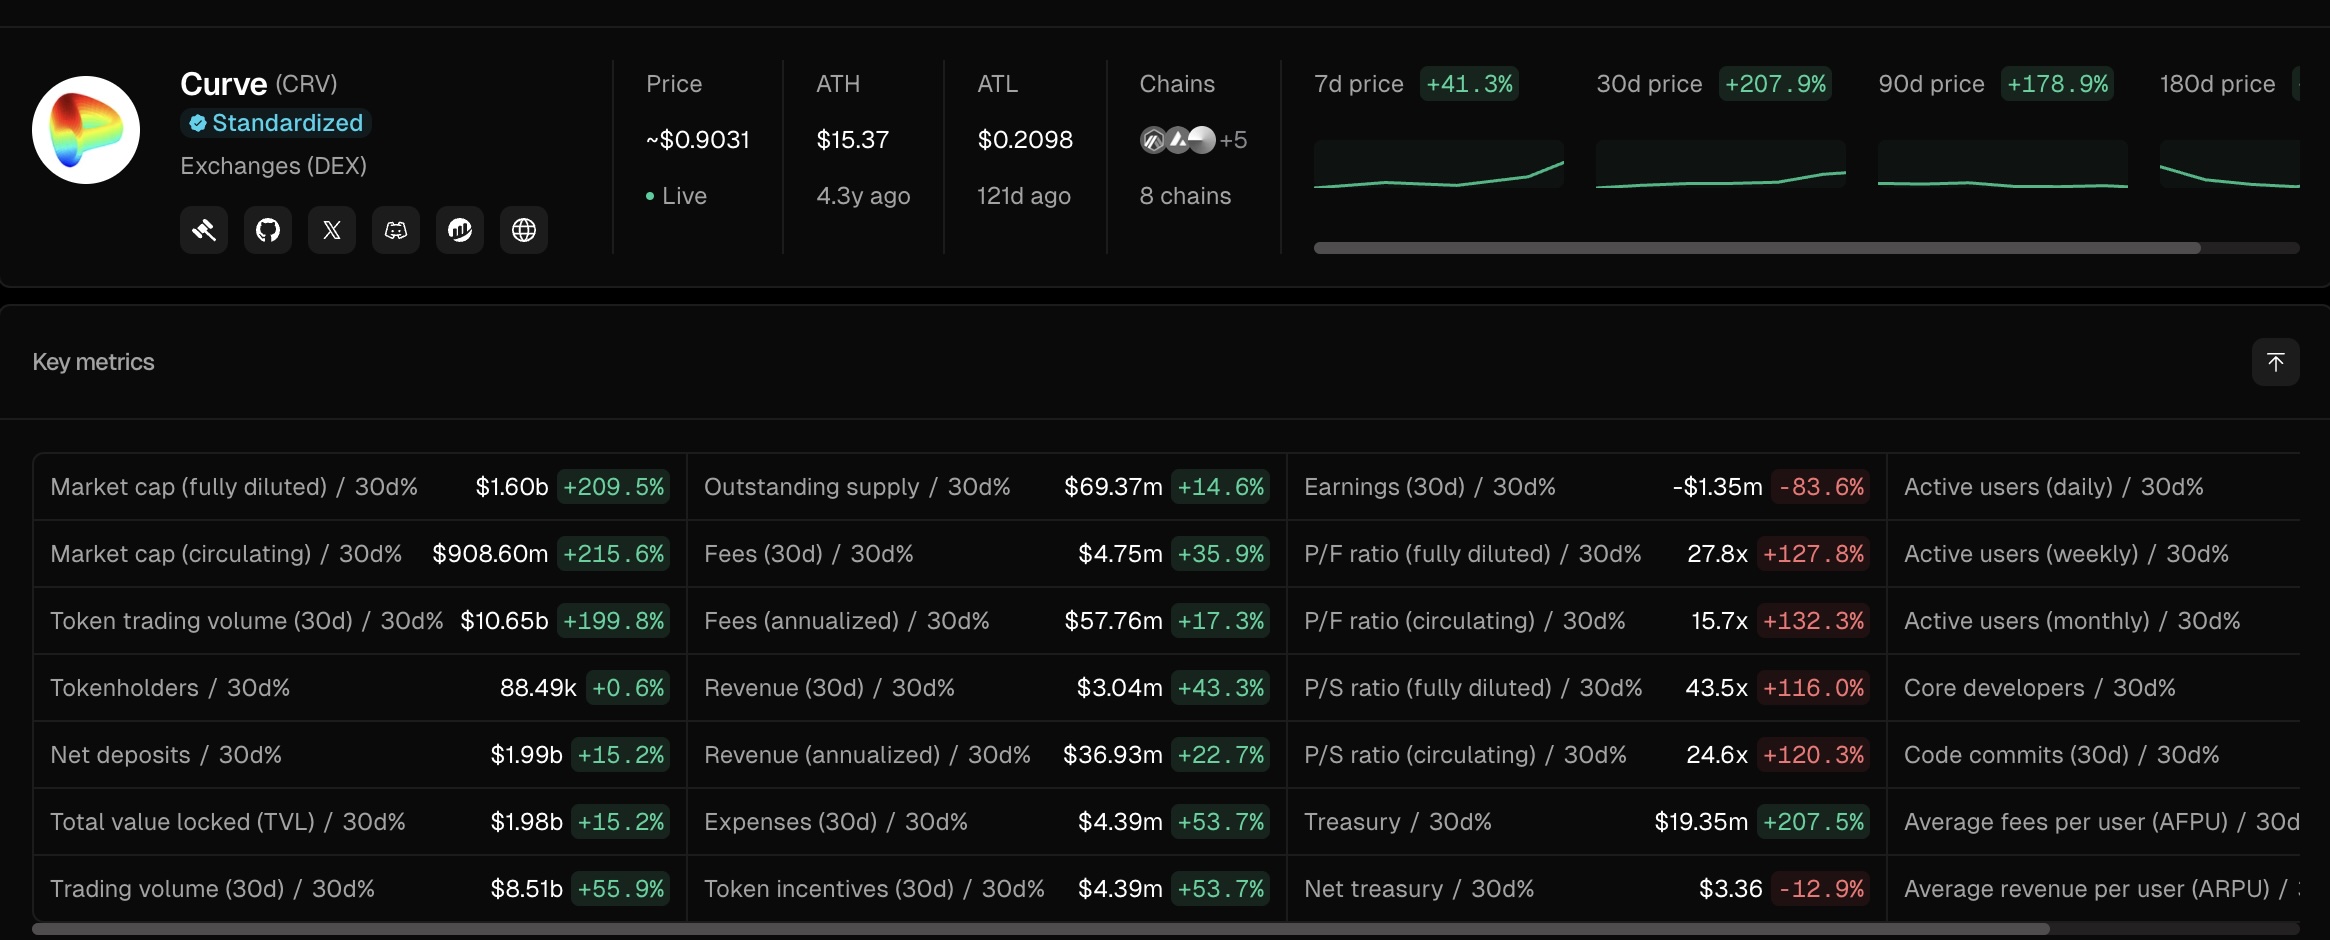2330x940 pixels.
Task: Click the stacked chain icons under Chains
Action: point(1178,140)
